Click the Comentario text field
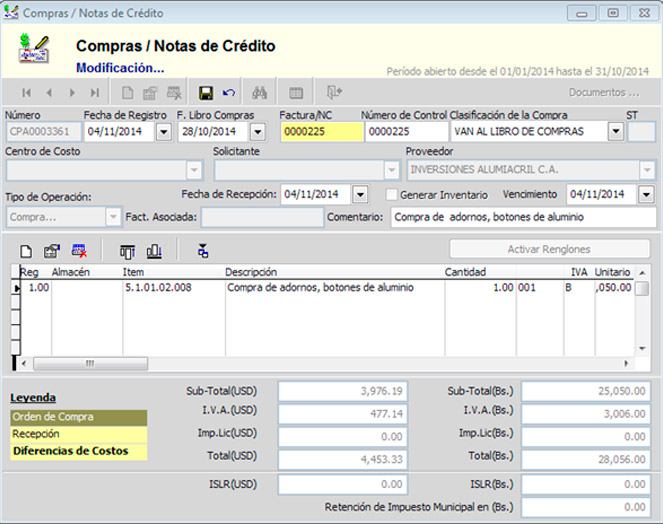The height and width of the screenshot is (524, 663). click(521, 217)
